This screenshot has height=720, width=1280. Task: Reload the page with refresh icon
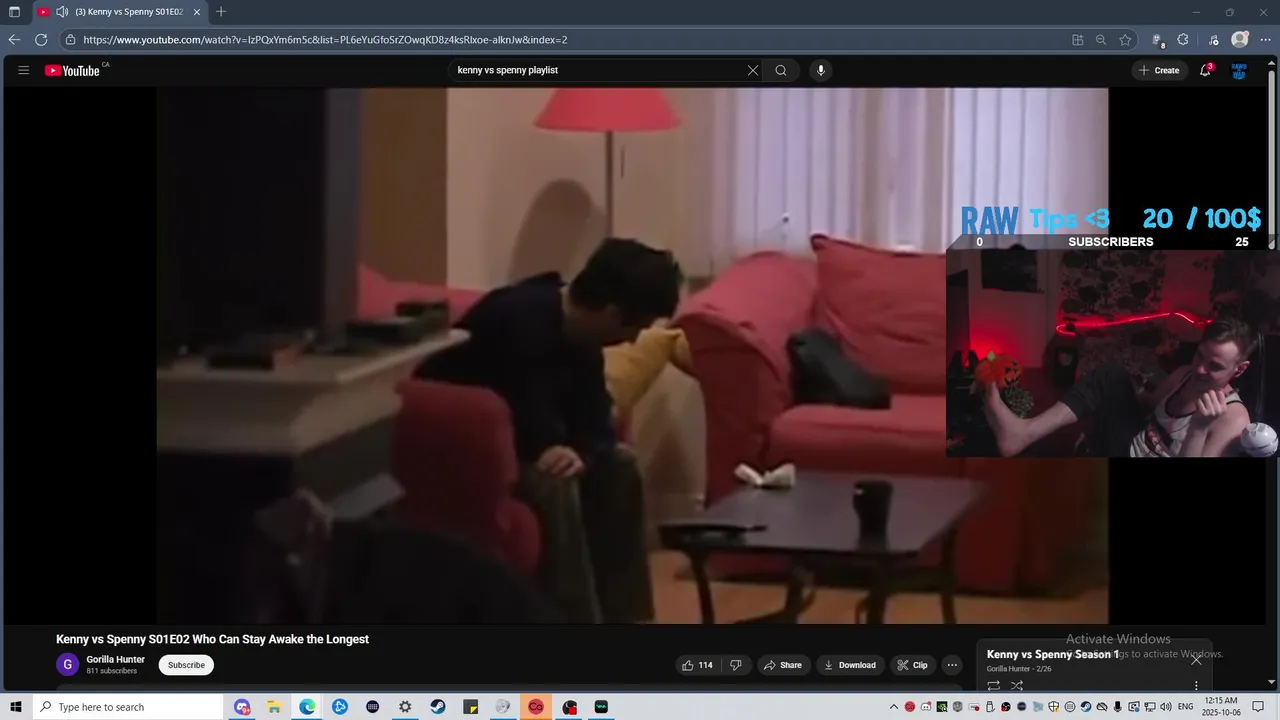point(41,40)
